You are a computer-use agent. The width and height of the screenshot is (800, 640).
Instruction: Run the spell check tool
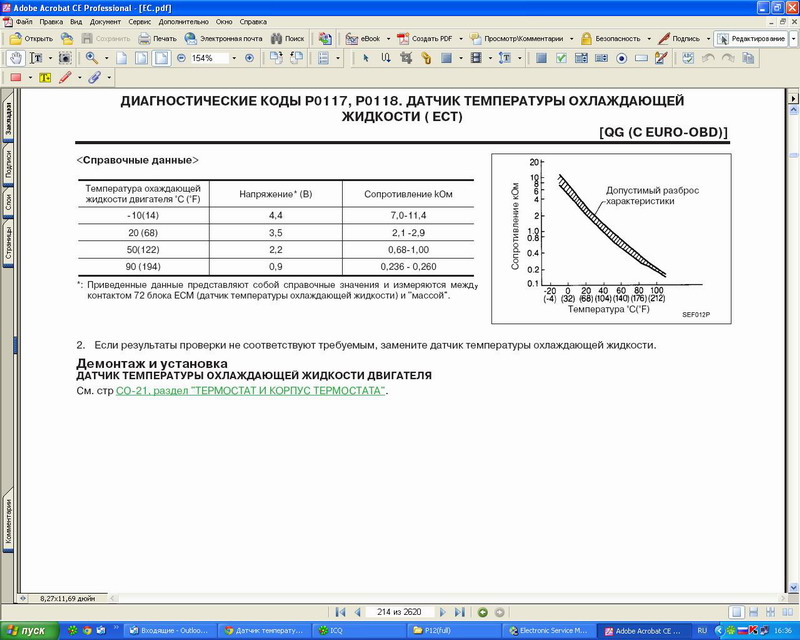(688, 58)
